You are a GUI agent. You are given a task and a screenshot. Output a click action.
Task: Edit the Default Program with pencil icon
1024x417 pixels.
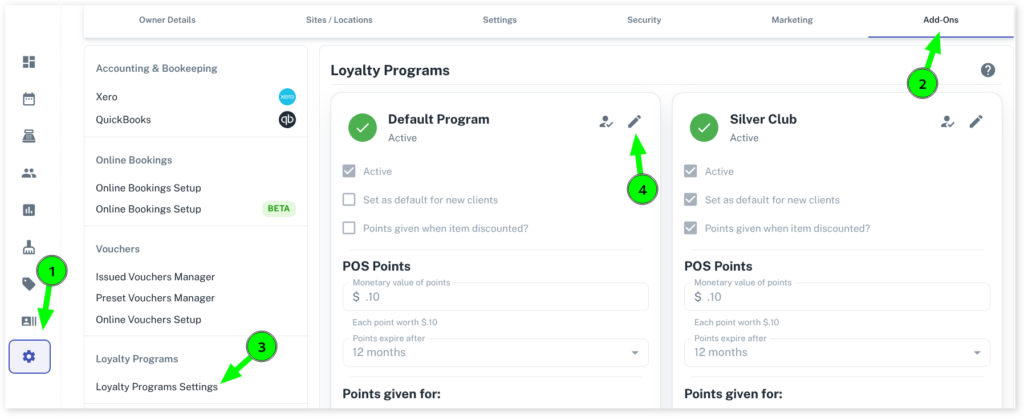coord(634,121)
